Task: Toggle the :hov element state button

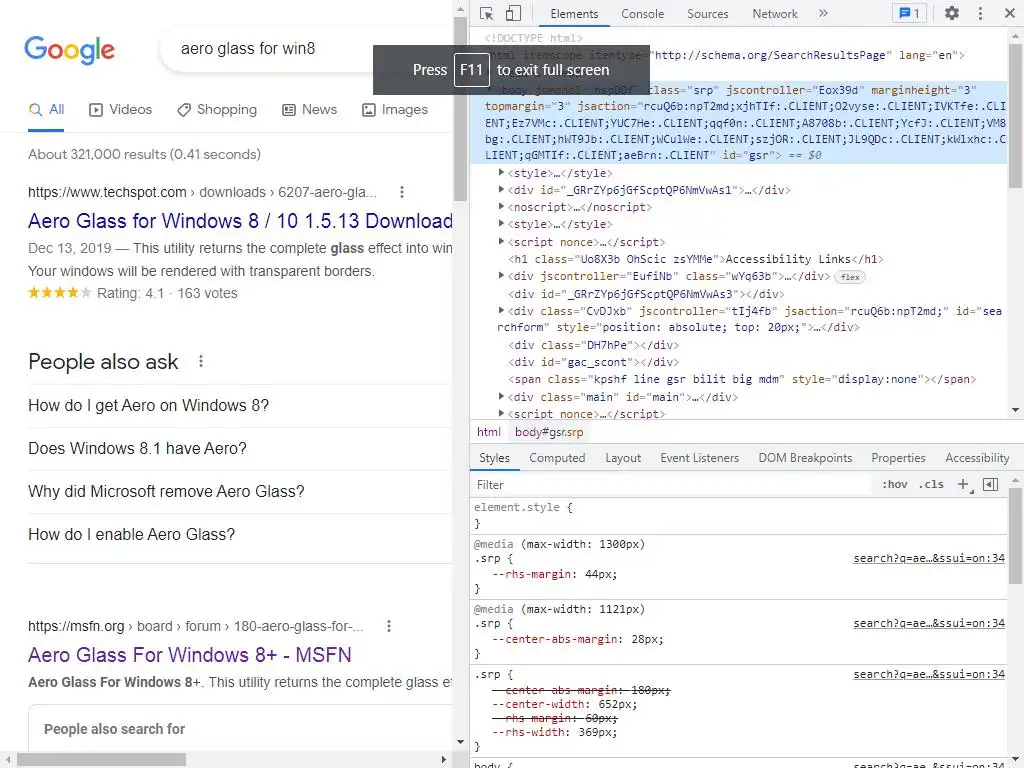Action: pyautogui.click(x=894, y=485)
